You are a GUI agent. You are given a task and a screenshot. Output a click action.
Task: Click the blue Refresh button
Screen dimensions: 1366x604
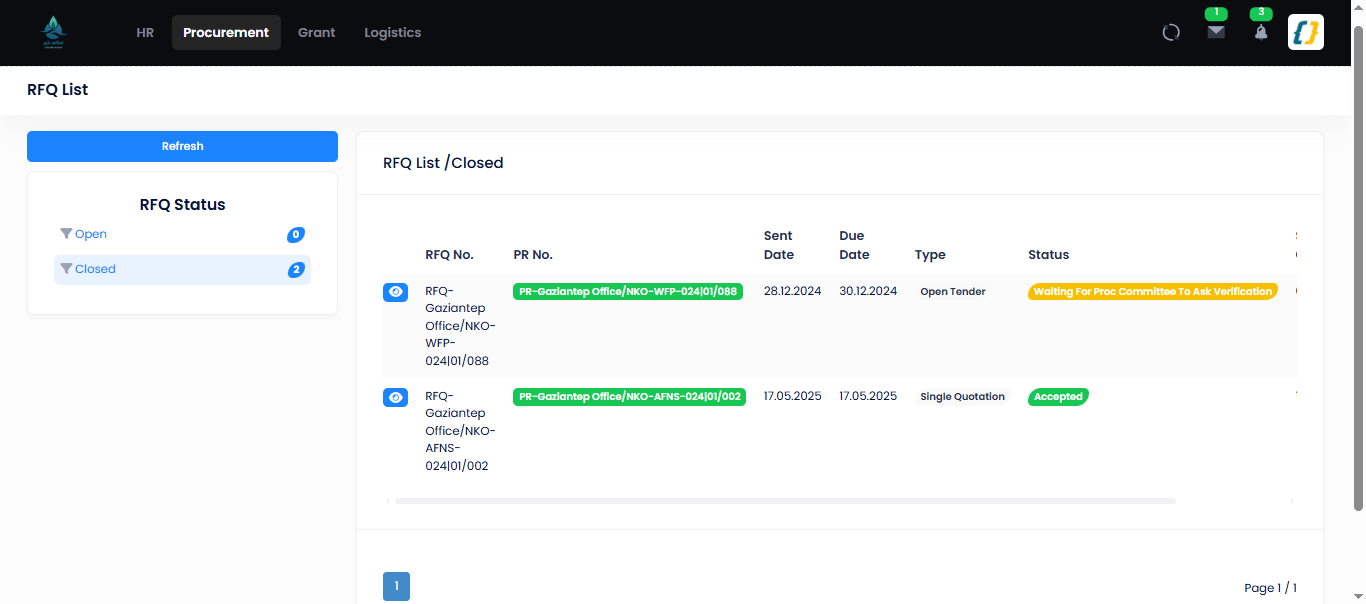point(182,146)
